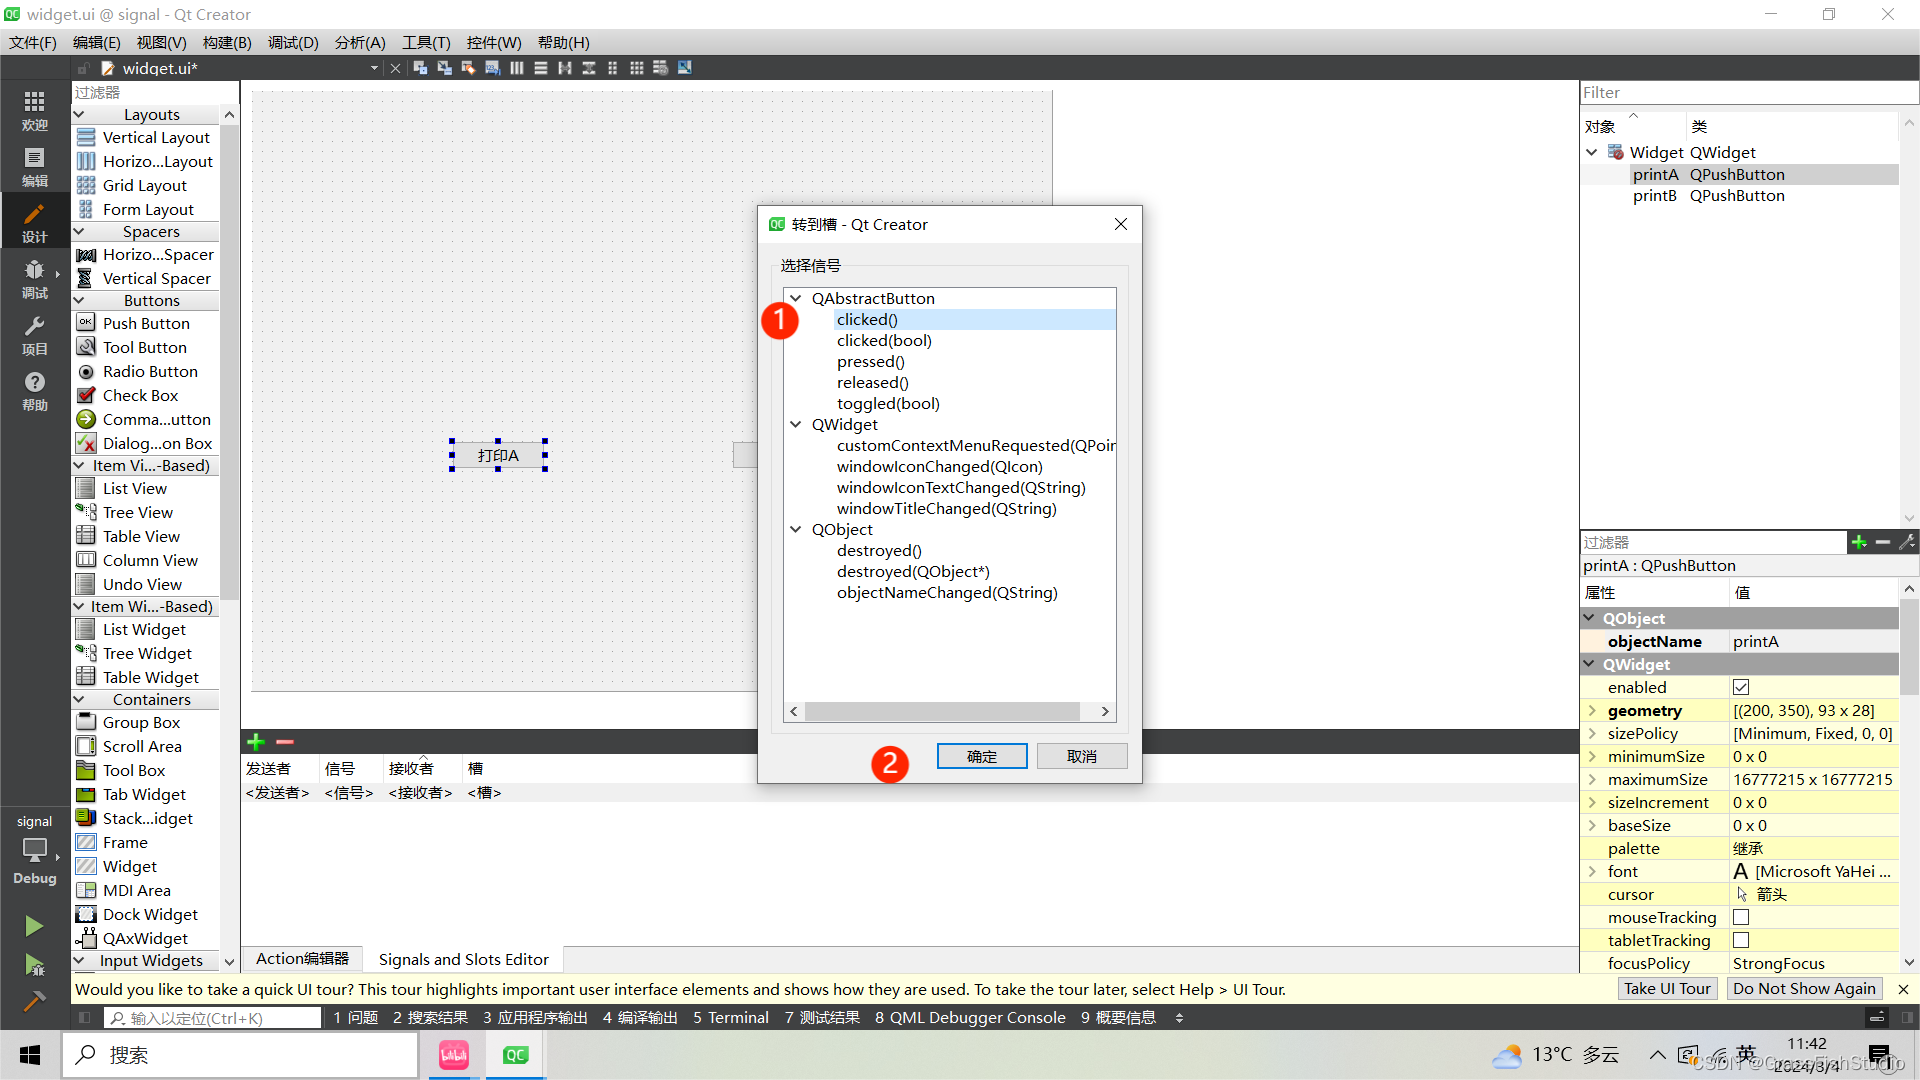Open the Windows Start menu

pos(30,1055)
